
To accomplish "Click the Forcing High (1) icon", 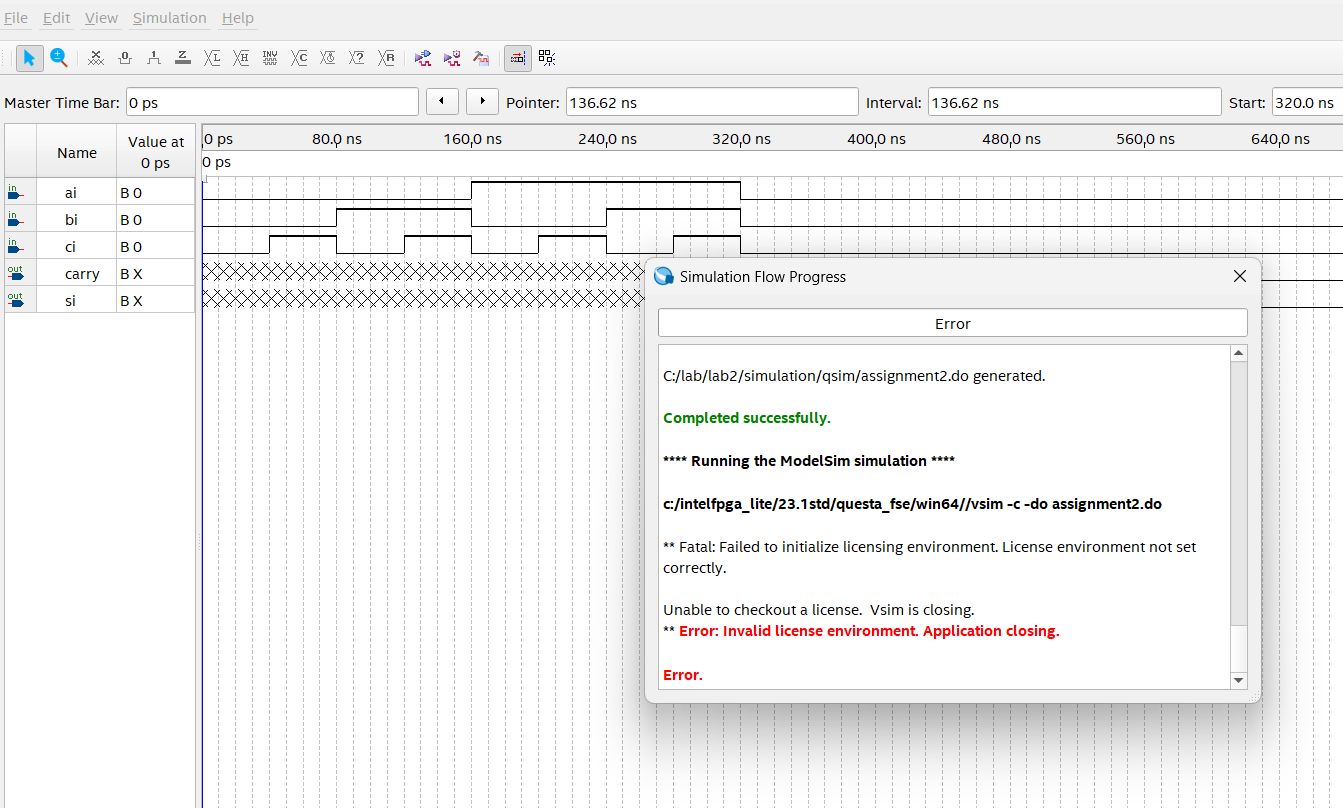I will [x=154, y=58].
